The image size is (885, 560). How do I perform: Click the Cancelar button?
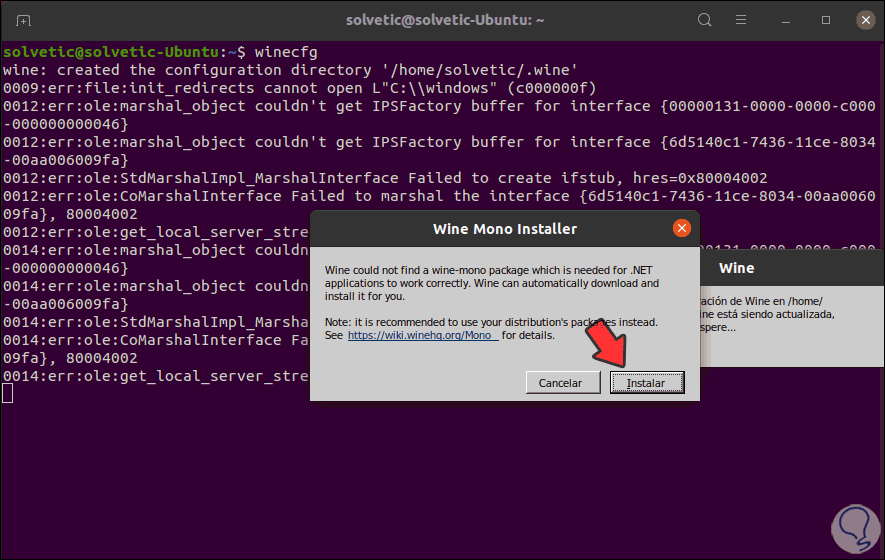coord(563,383)
